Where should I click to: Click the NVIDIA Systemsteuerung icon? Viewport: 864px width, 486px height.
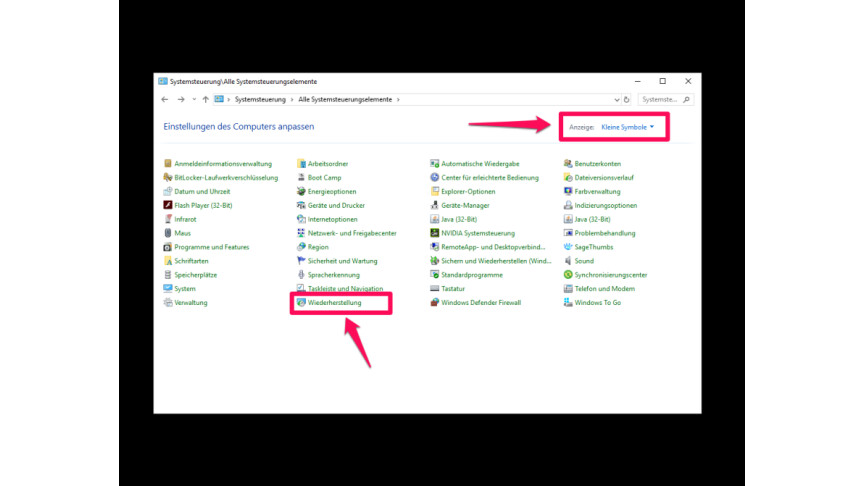coord(434,233)
